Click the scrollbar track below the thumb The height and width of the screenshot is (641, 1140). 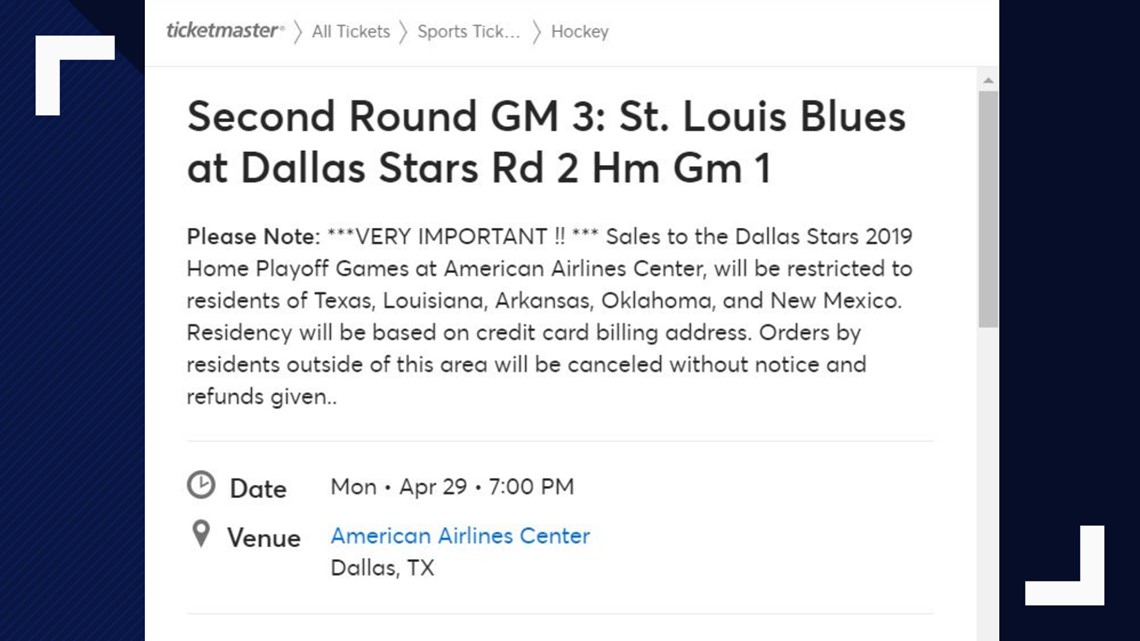[x=986, y=450]
